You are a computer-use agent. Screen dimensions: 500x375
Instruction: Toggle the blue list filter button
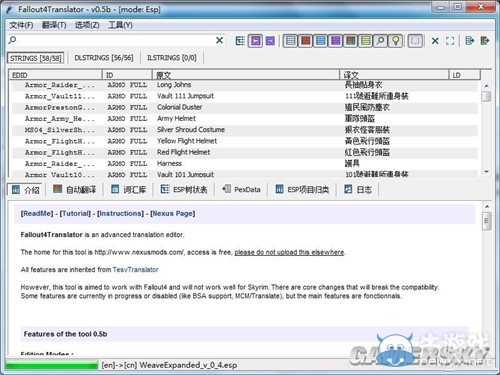click(x=321, y=41)
